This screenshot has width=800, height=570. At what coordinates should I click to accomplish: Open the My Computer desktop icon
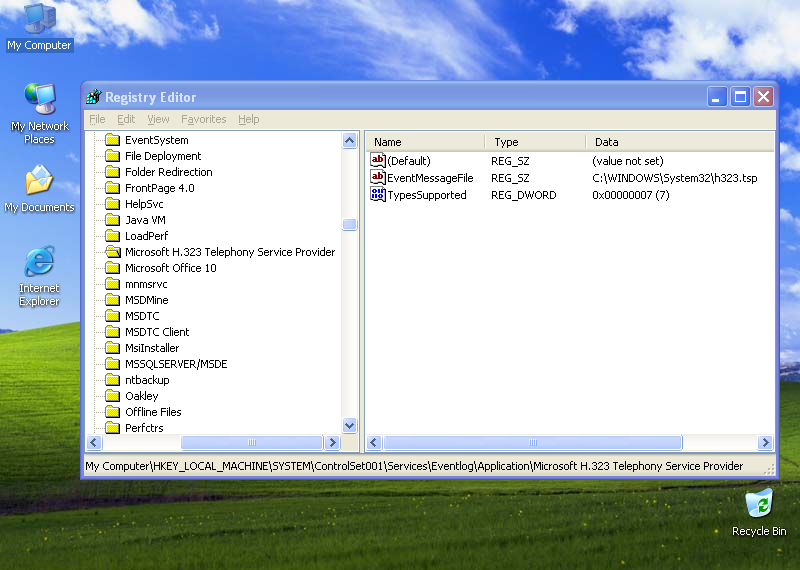39,28
